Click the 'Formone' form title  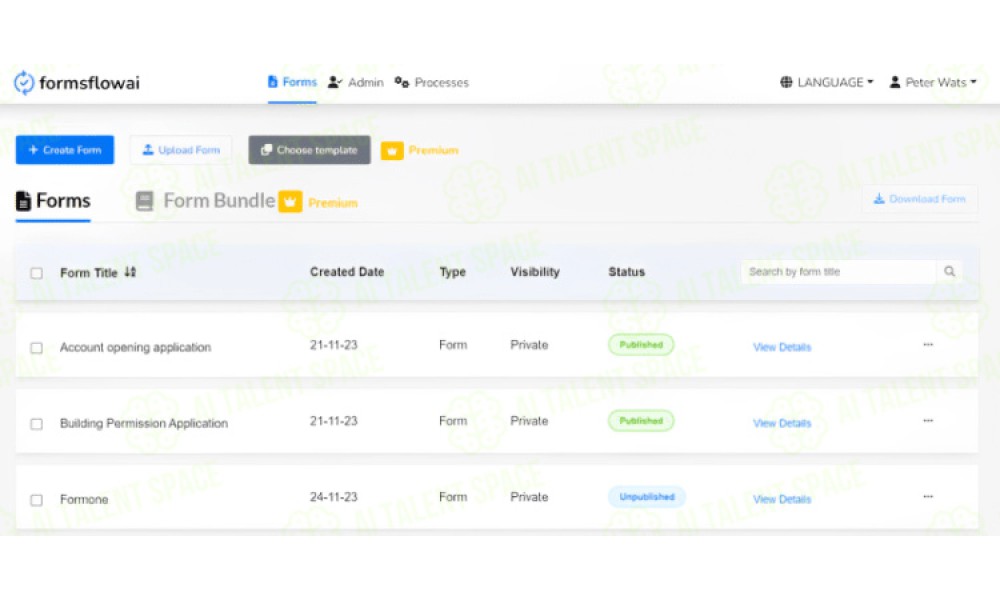click(x=84, y=499)
